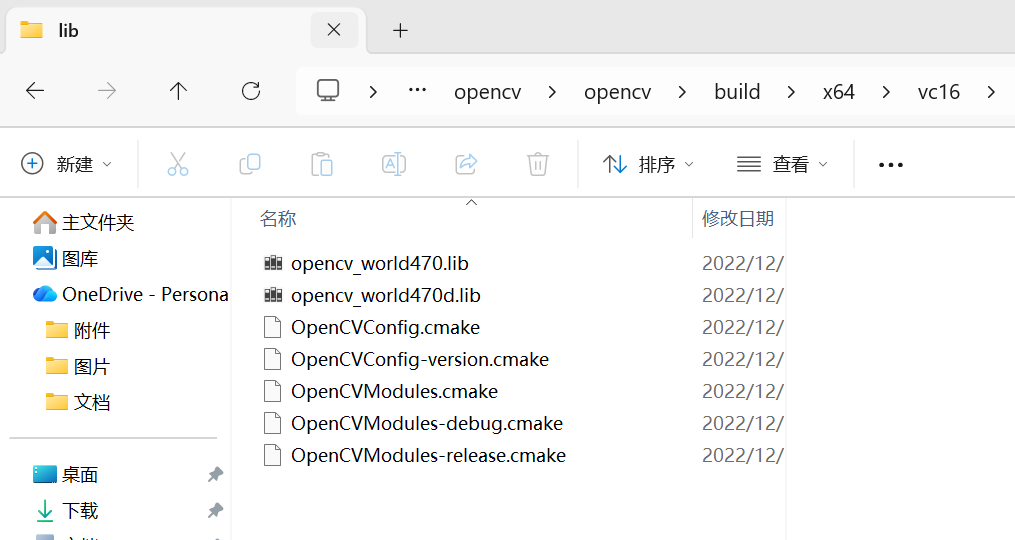The height and width of the screenshot is (540, 1015).
Task: Navigate to x64 folder in breadcrumb
Action: (x=839, y=92)
